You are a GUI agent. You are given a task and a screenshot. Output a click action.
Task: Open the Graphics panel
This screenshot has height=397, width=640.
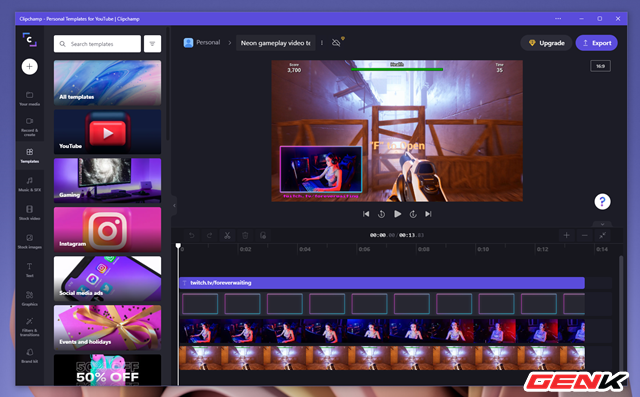[x=29, y=298]
